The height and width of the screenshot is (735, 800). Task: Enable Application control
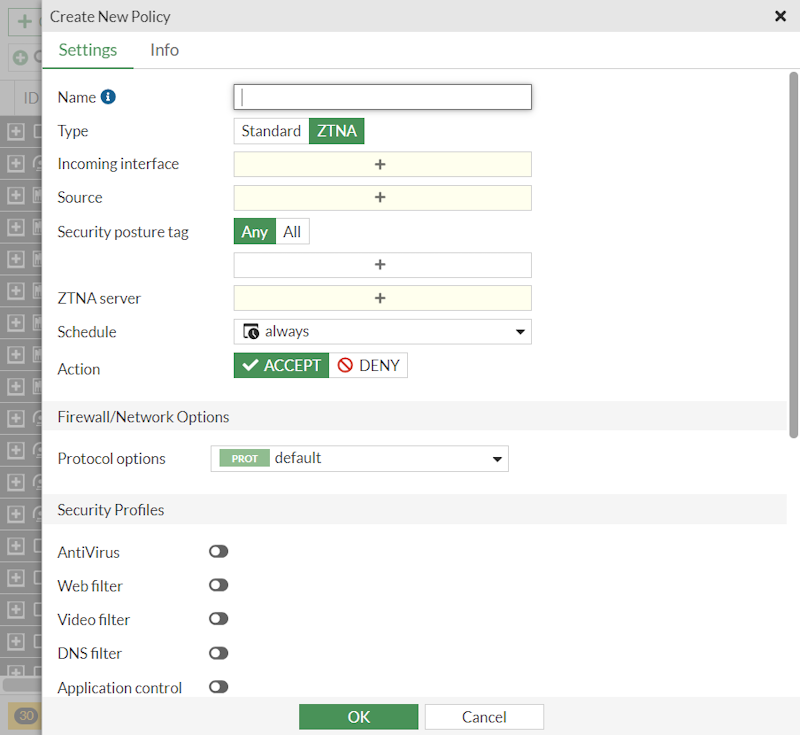pyautogui.click(x=218, y=687)
